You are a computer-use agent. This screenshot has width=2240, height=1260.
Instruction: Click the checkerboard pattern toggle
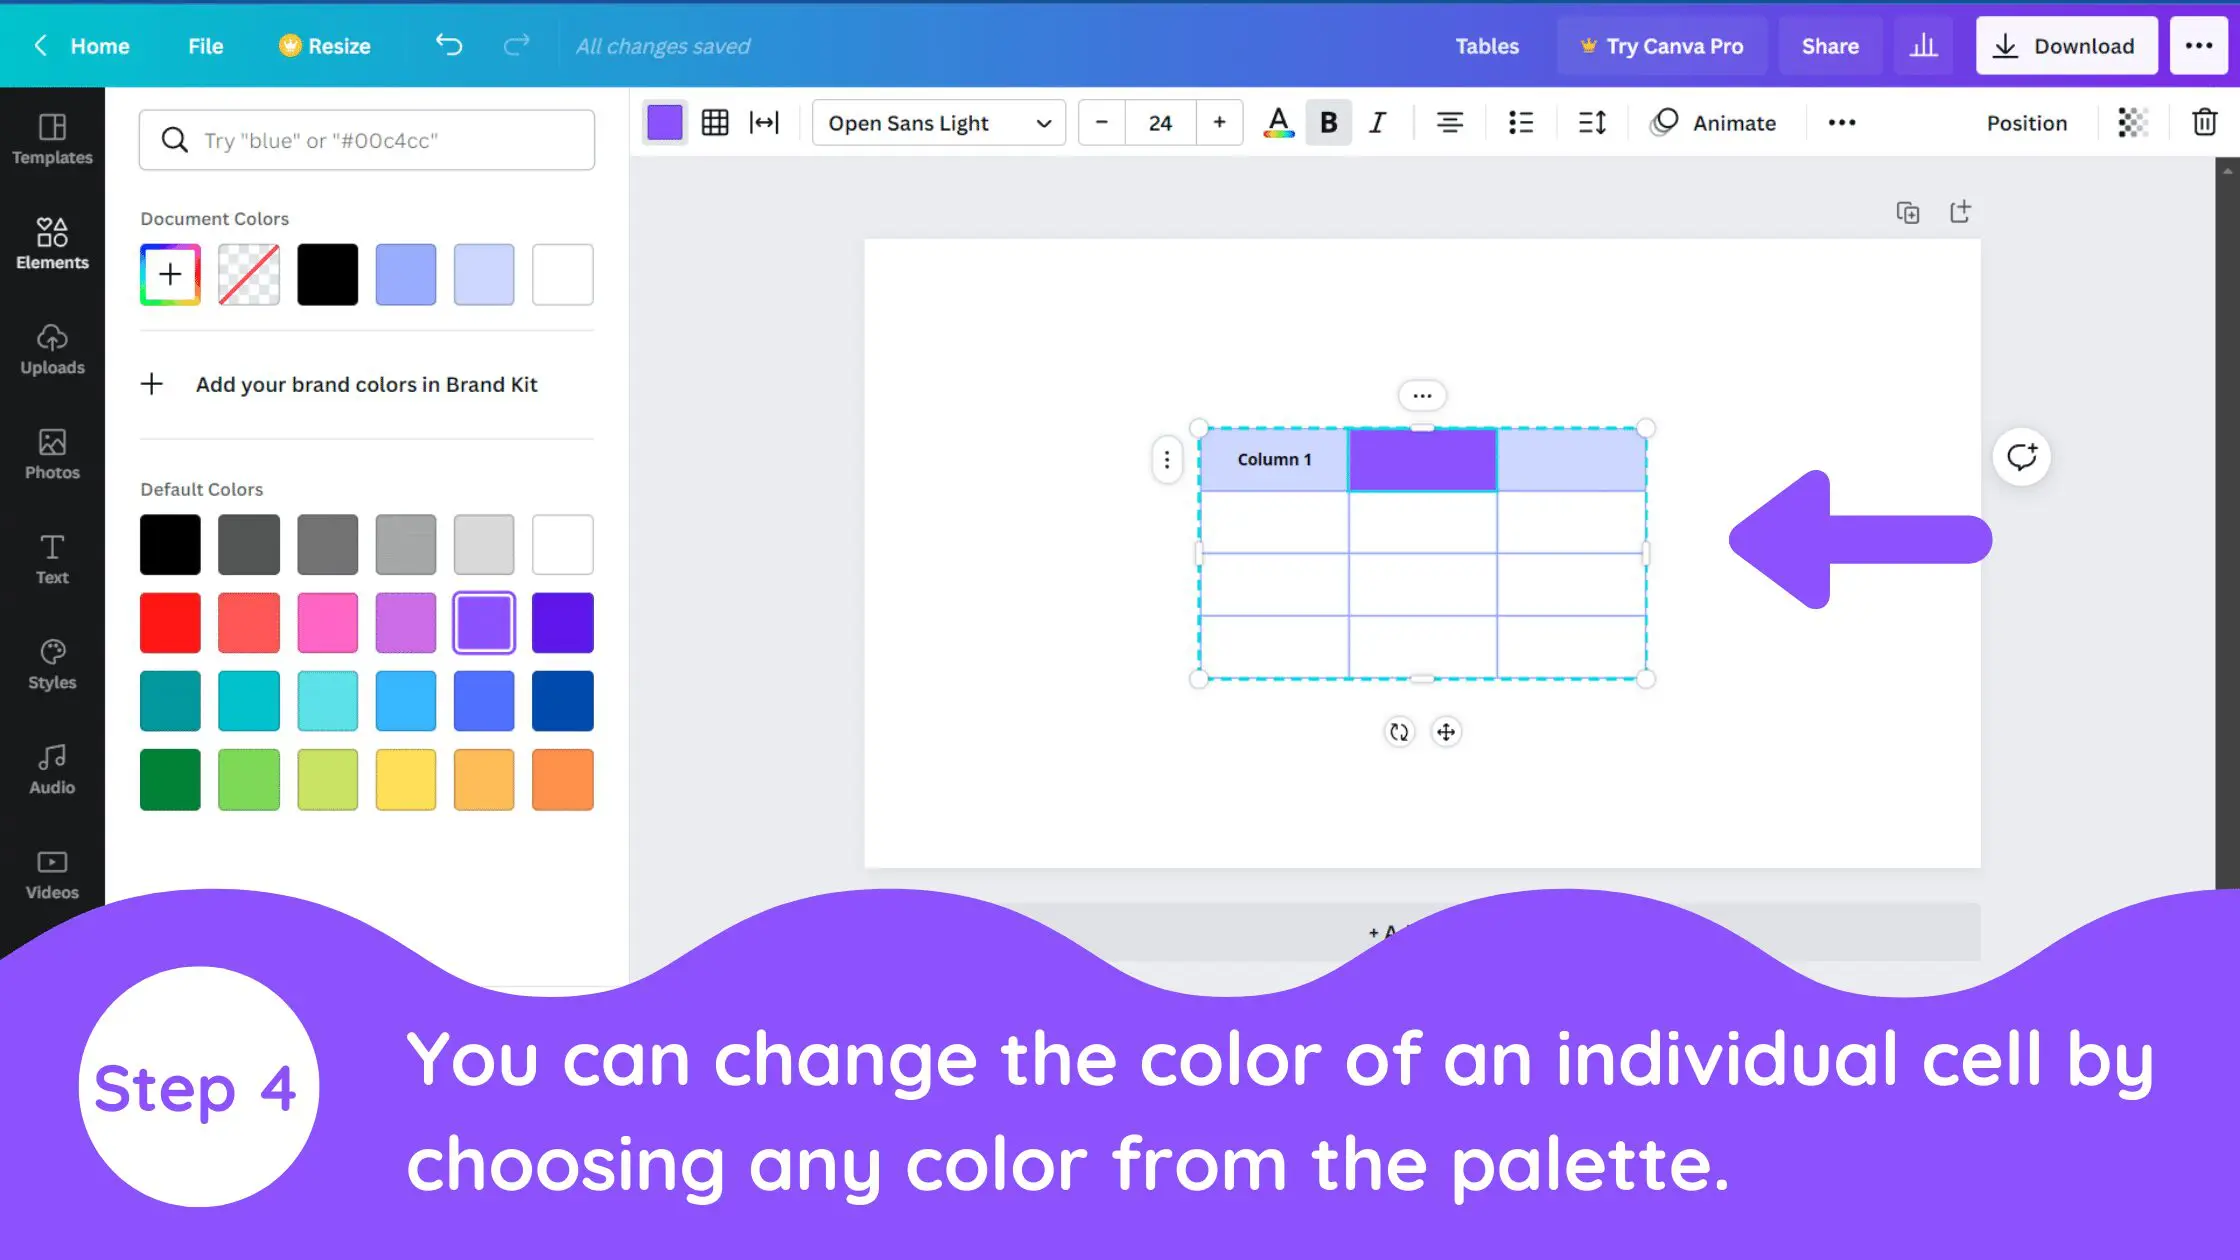click(x=2131, y=123)
